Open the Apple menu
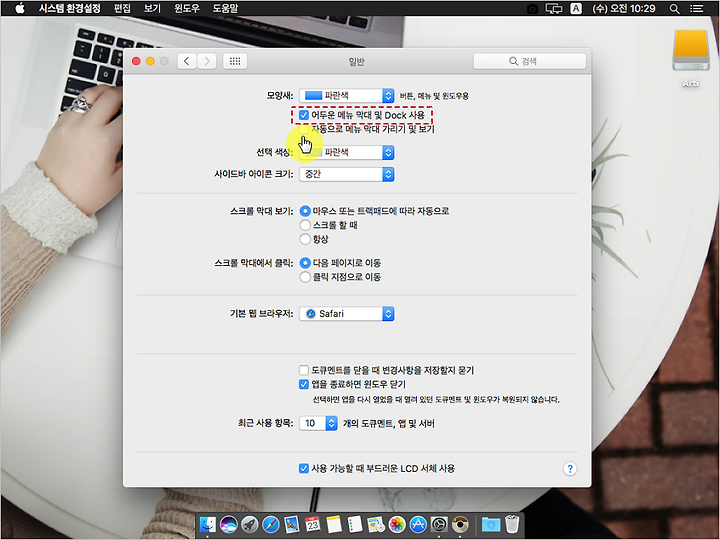The width and height of the screenshot is (720, 540). click(20, 8)
